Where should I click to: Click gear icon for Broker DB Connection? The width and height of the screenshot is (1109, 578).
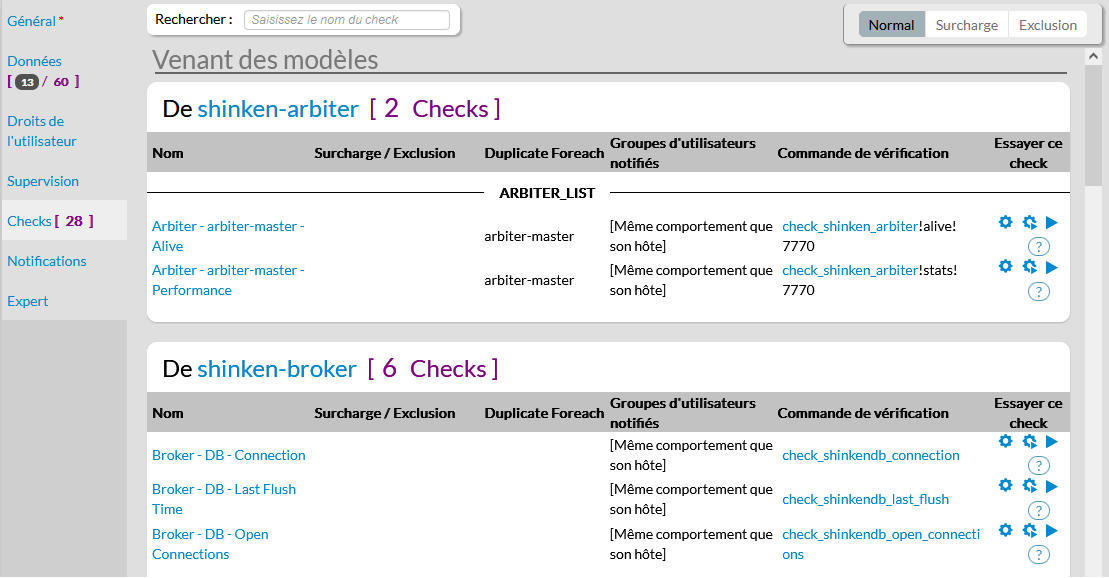(x=1006, y=441)
